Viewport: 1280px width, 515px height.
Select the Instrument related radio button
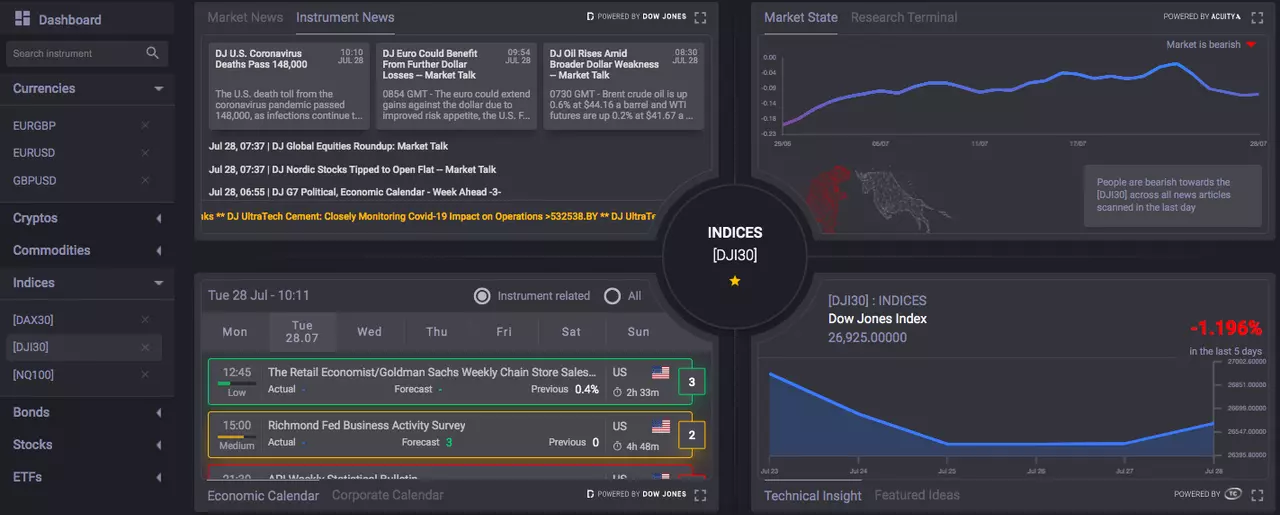pos(482,296)
